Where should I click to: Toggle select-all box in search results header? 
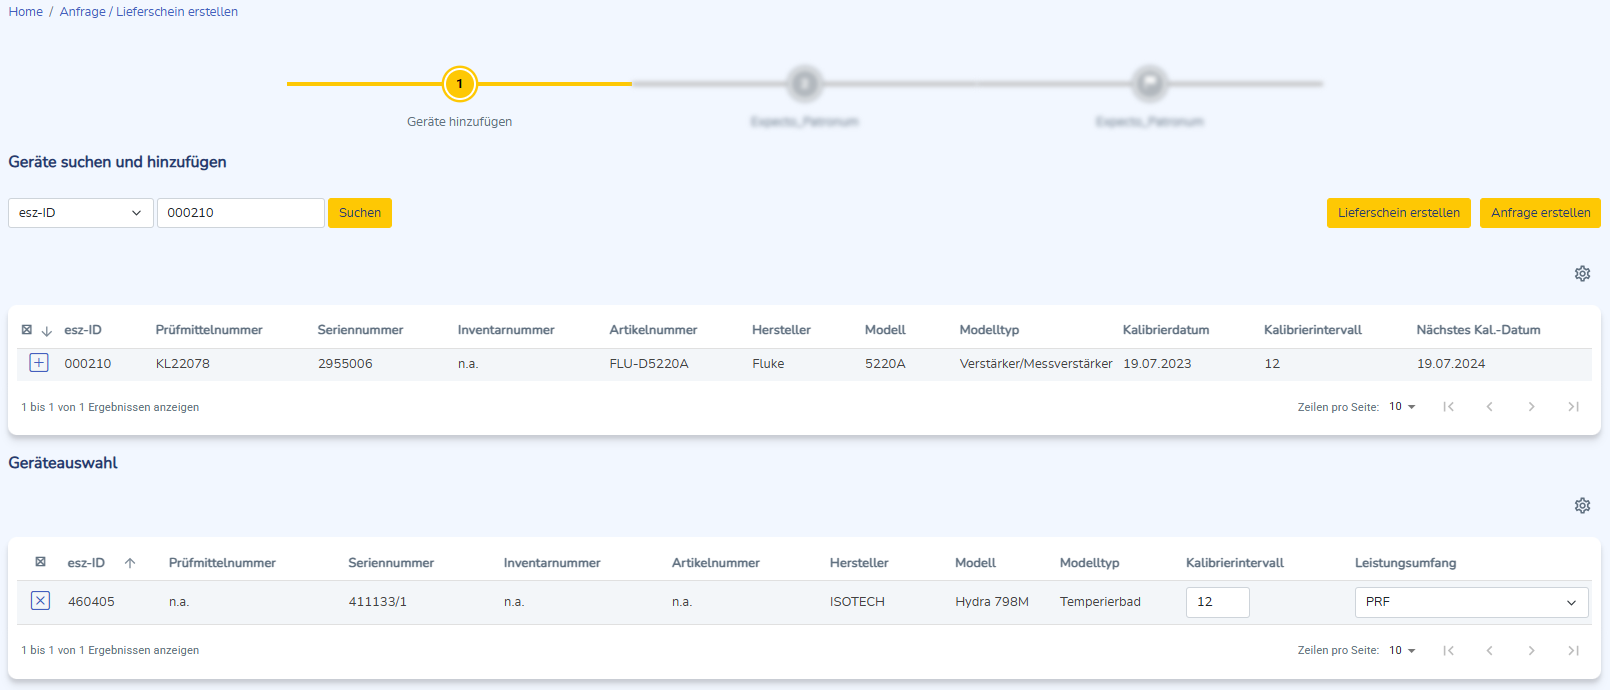(x=27, y=330)
